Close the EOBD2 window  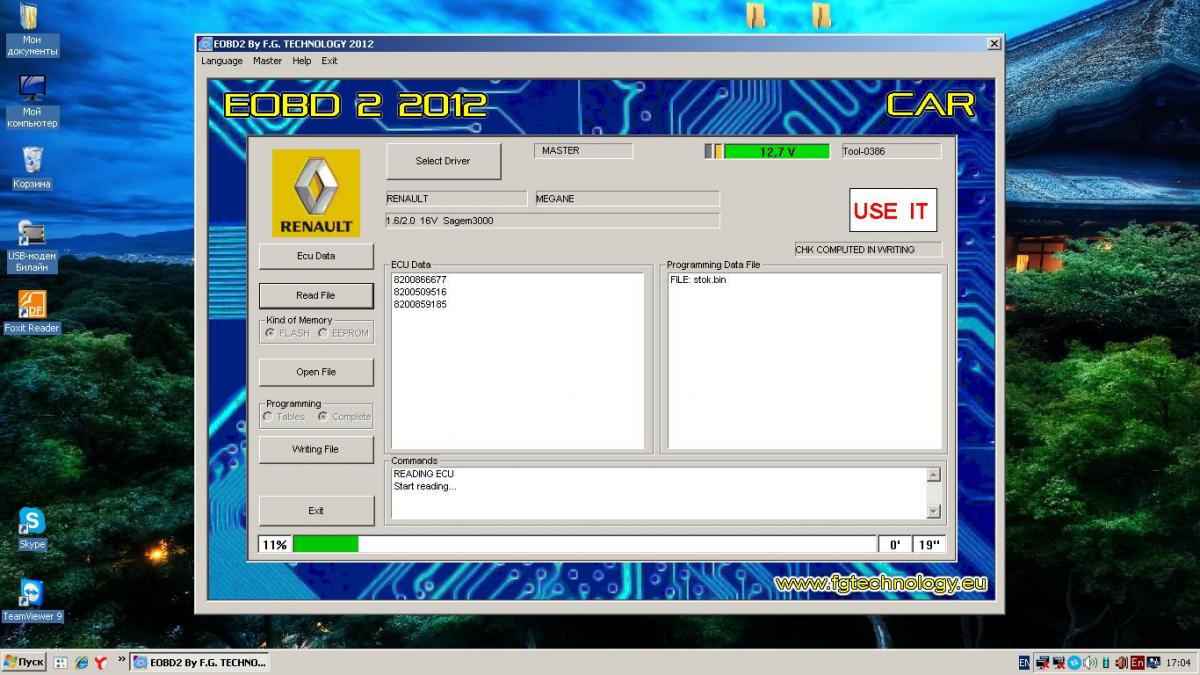[x=993, y=44]
